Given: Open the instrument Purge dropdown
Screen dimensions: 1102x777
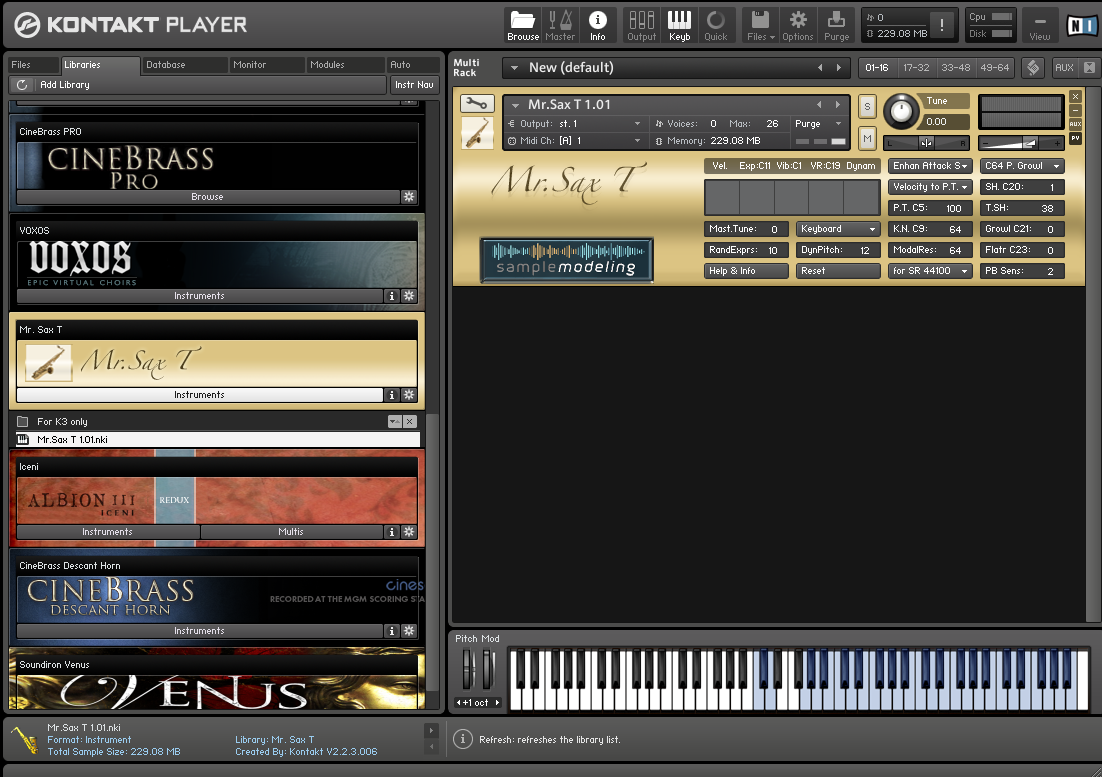Looking at the screenshot, I should point(819,124).
